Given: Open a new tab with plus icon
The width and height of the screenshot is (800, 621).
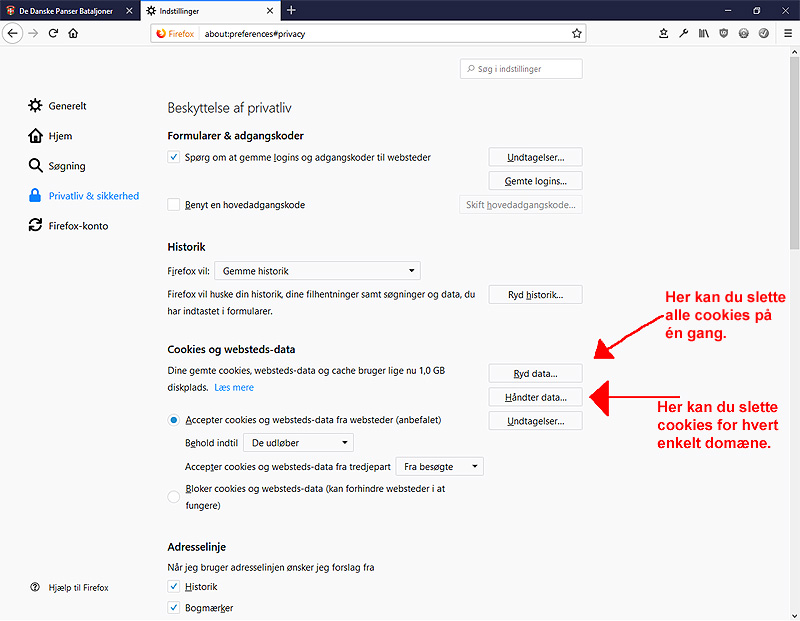Looking at the screenshot, I should pos(291,10).
